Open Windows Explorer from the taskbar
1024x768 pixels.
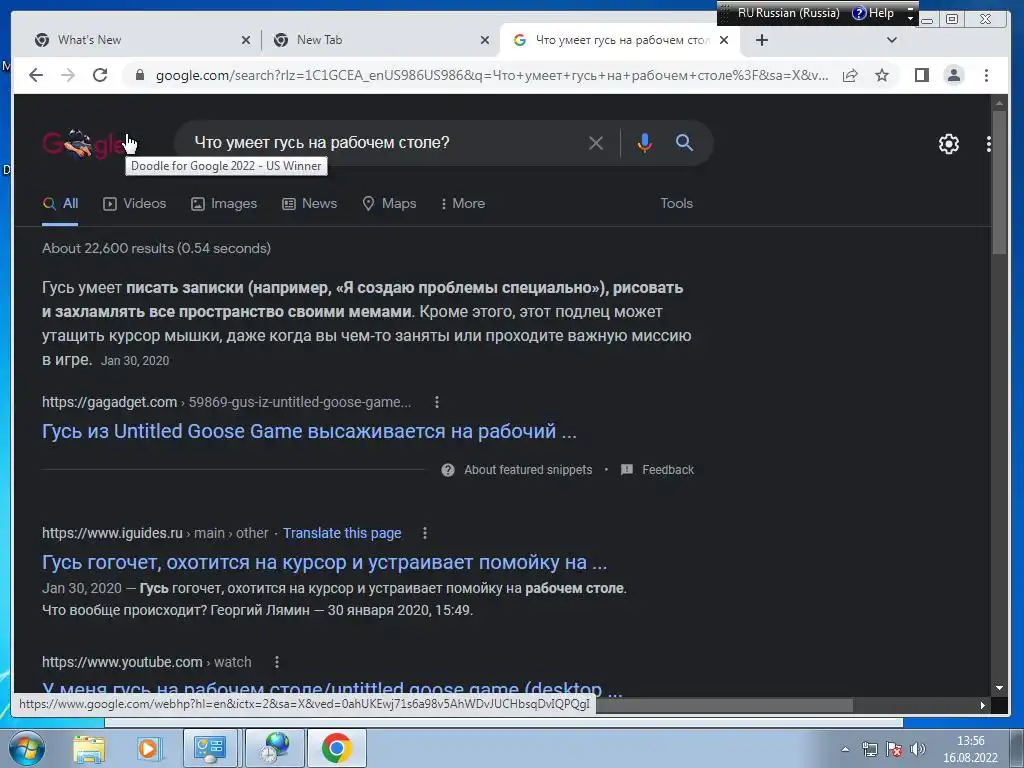(x=89, y=749)
